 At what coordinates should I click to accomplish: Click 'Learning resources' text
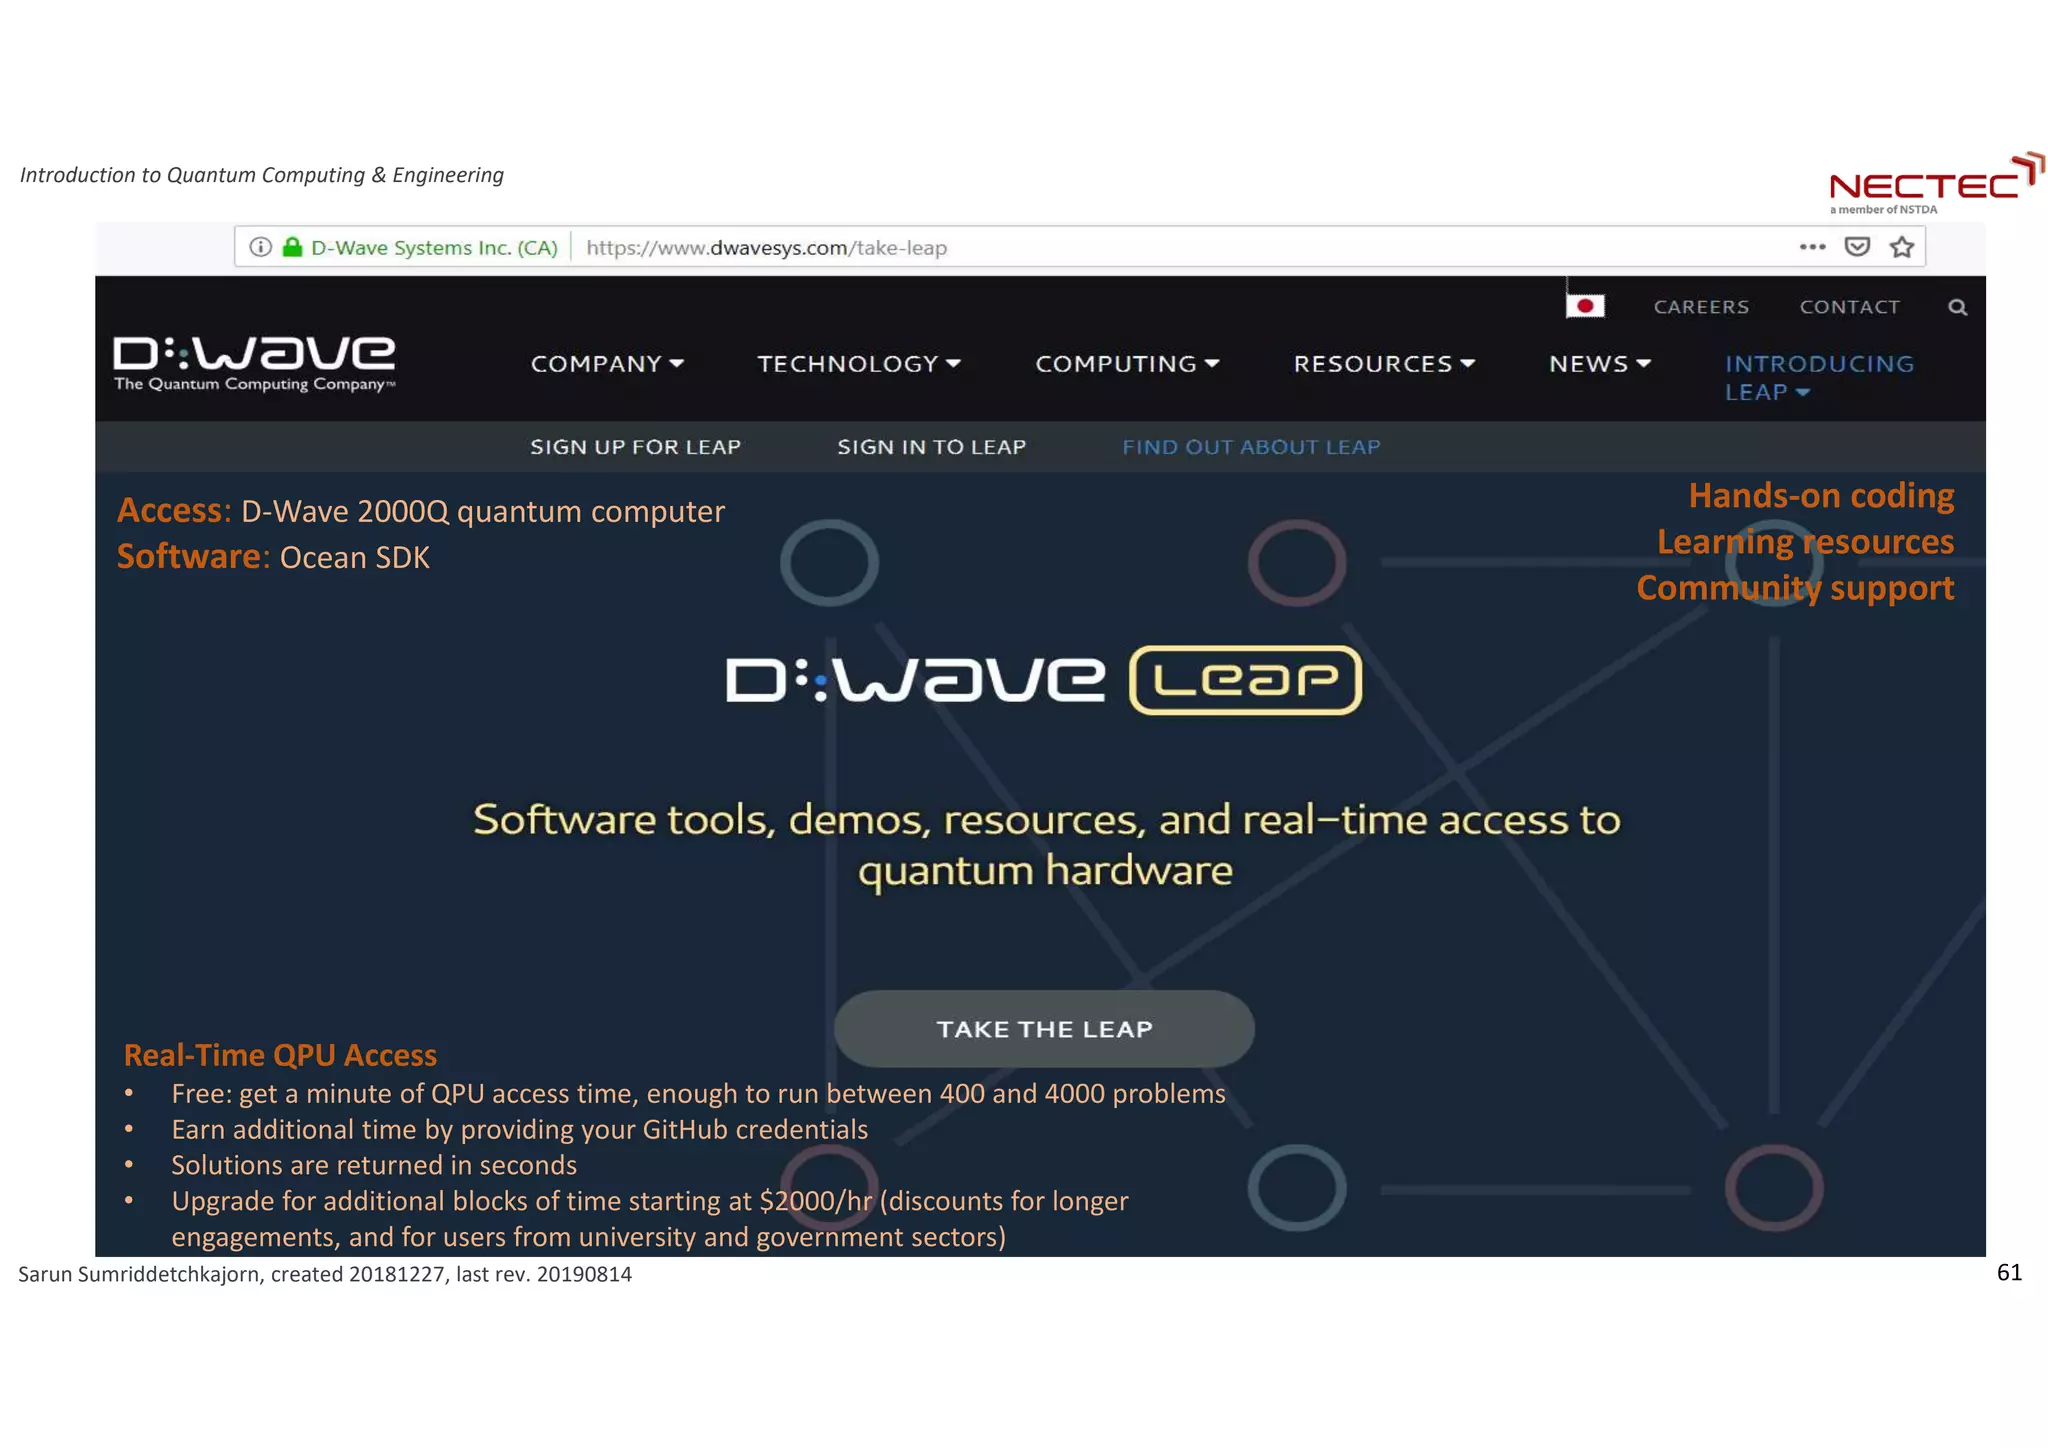1805,542
